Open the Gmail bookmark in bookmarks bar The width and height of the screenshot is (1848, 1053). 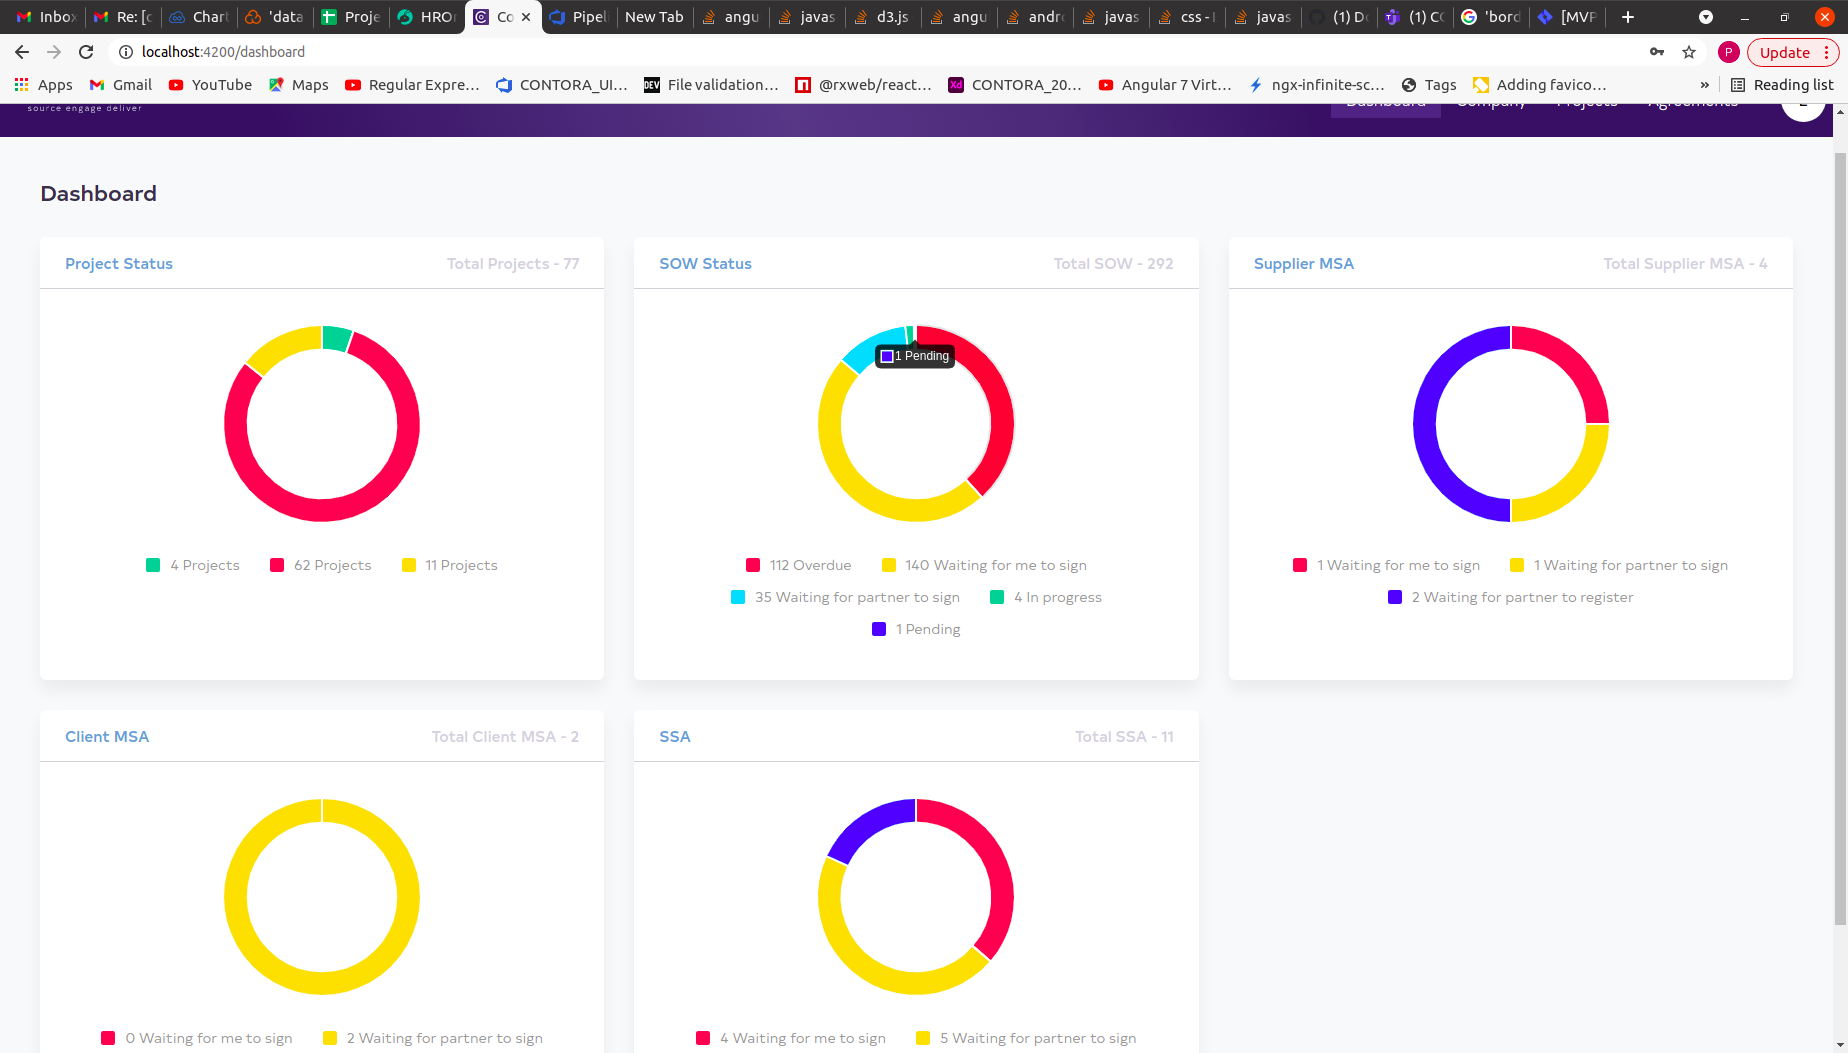119,84
